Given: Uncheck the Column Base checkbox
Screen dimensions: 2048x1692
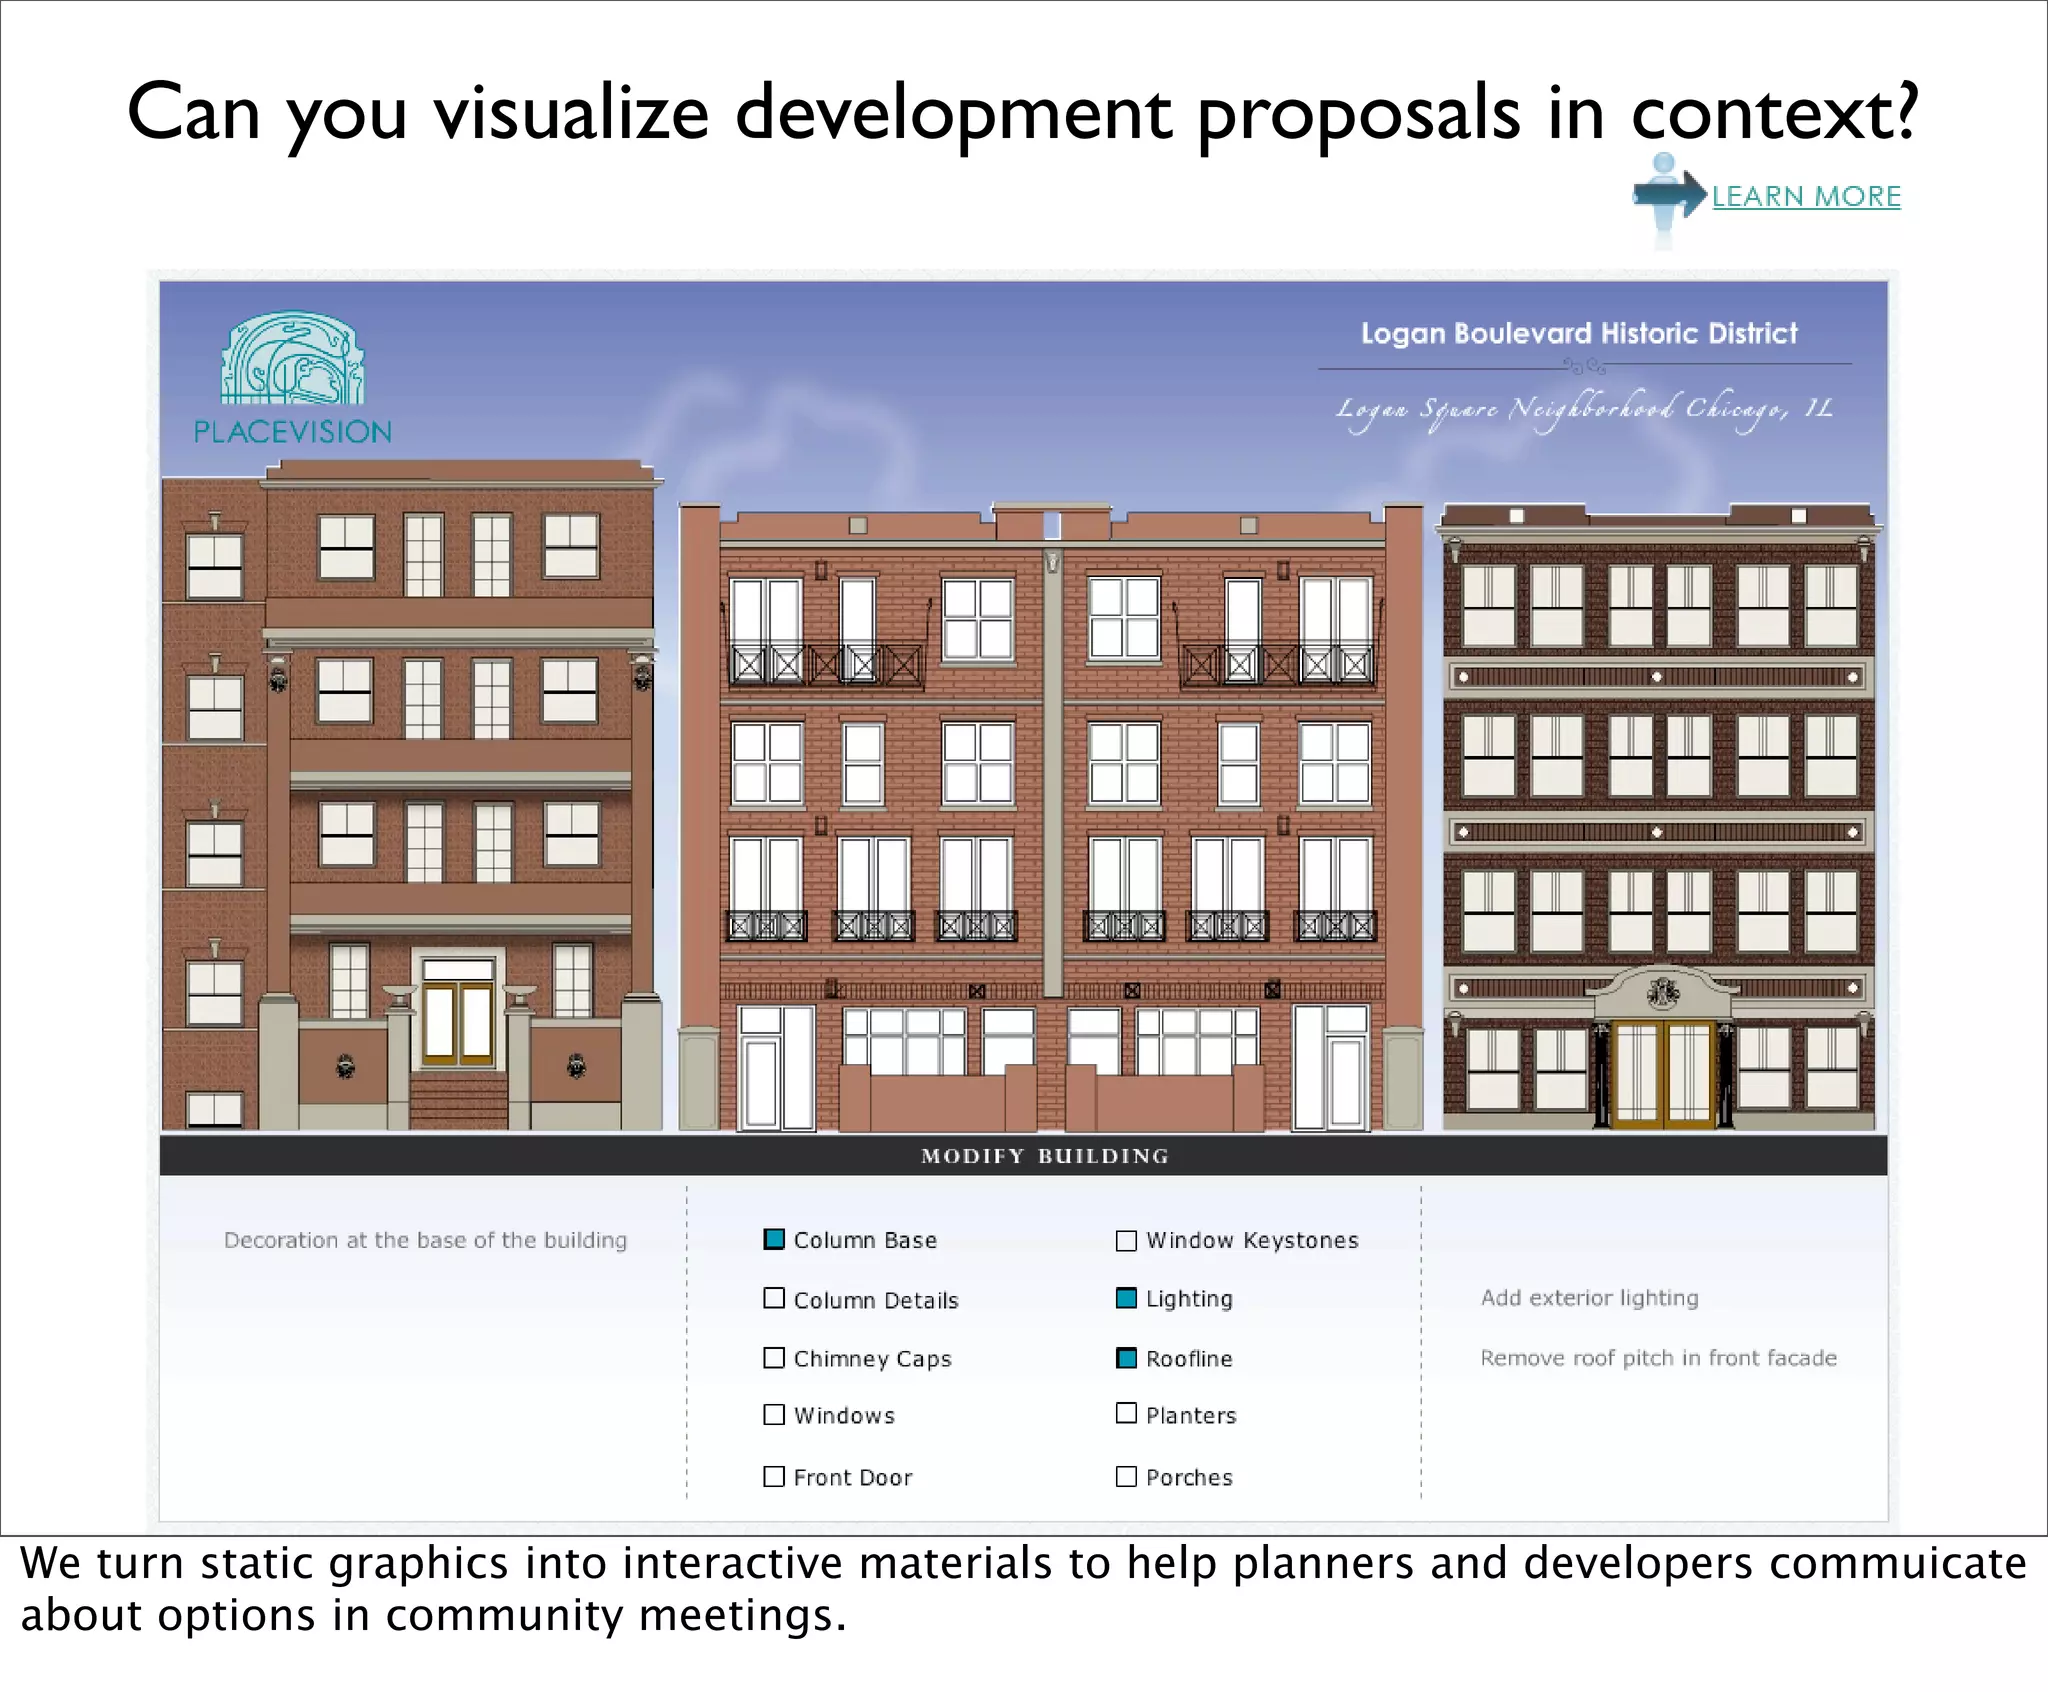Looking at the screenshot, I should (x=774, y=1239).
